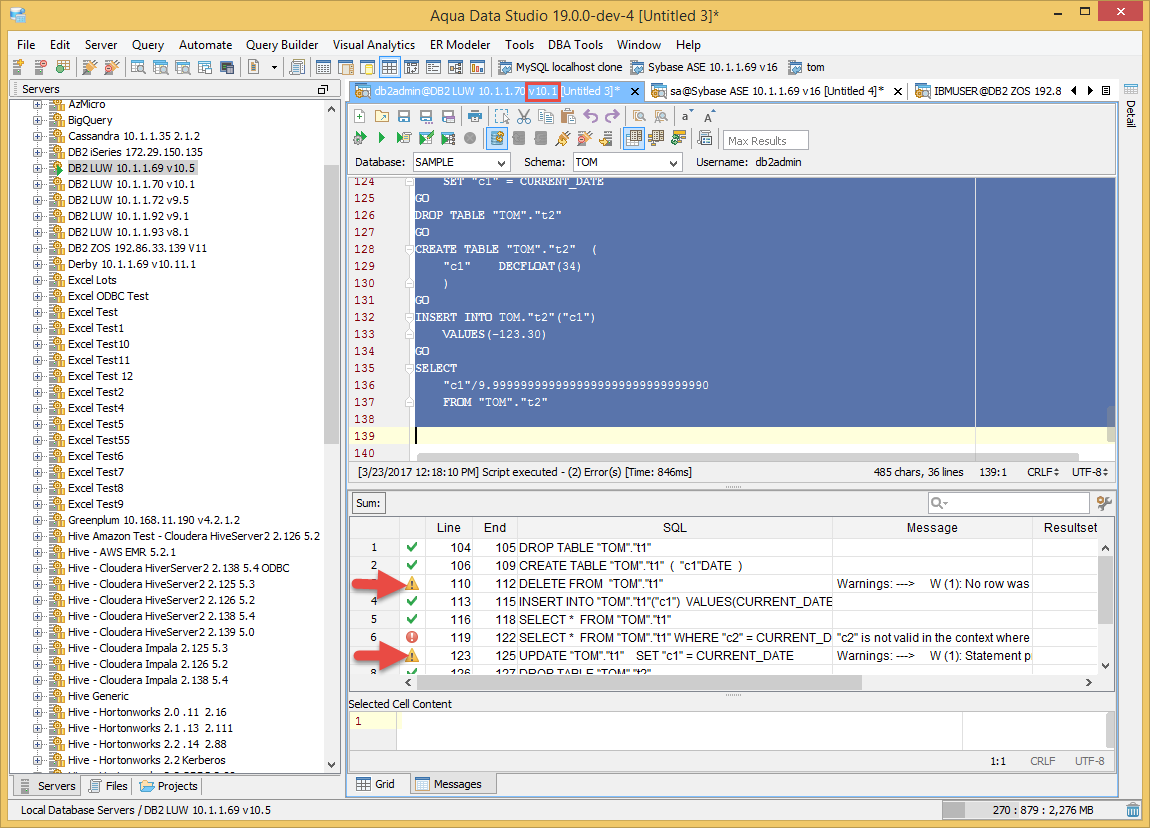
Task: Toggle the Auto Commit database icon
Action: click(x=497, y=137)
